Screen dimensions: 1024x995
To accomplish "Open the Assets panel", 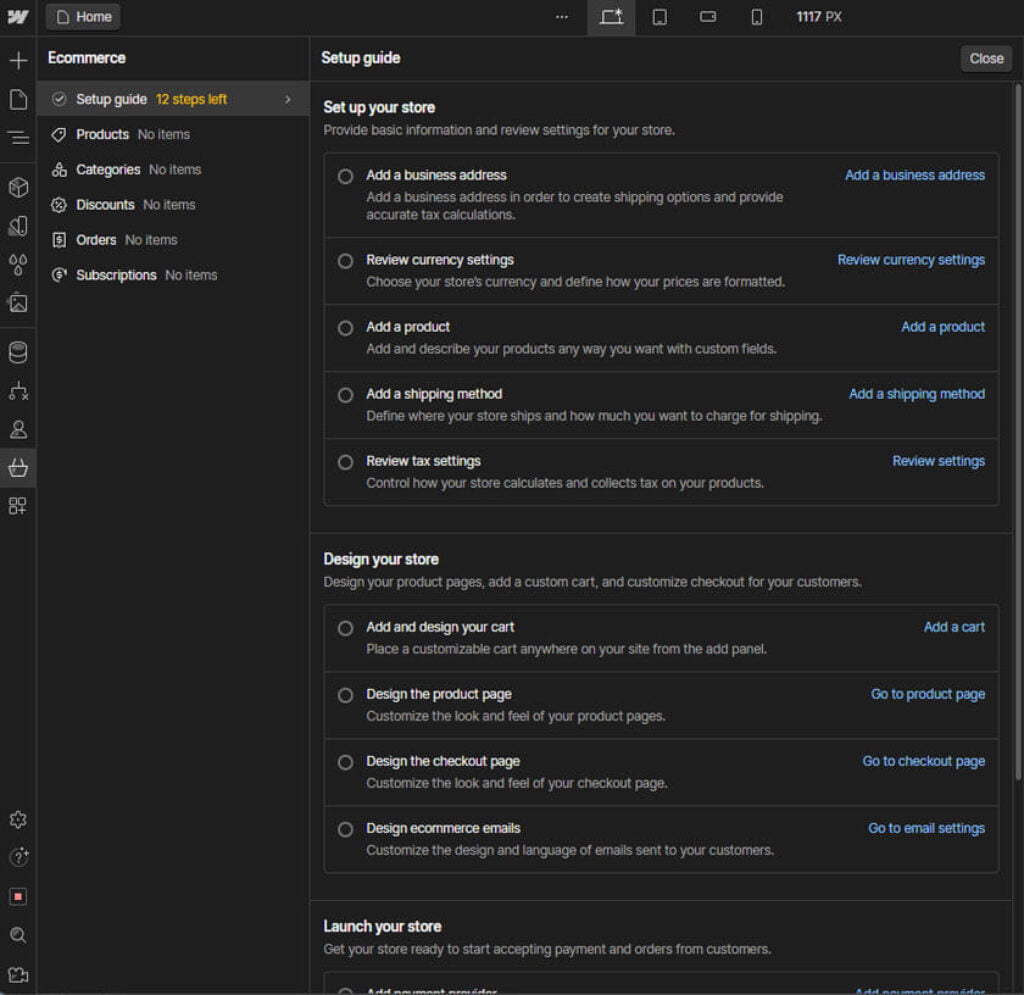I will 17,303.
